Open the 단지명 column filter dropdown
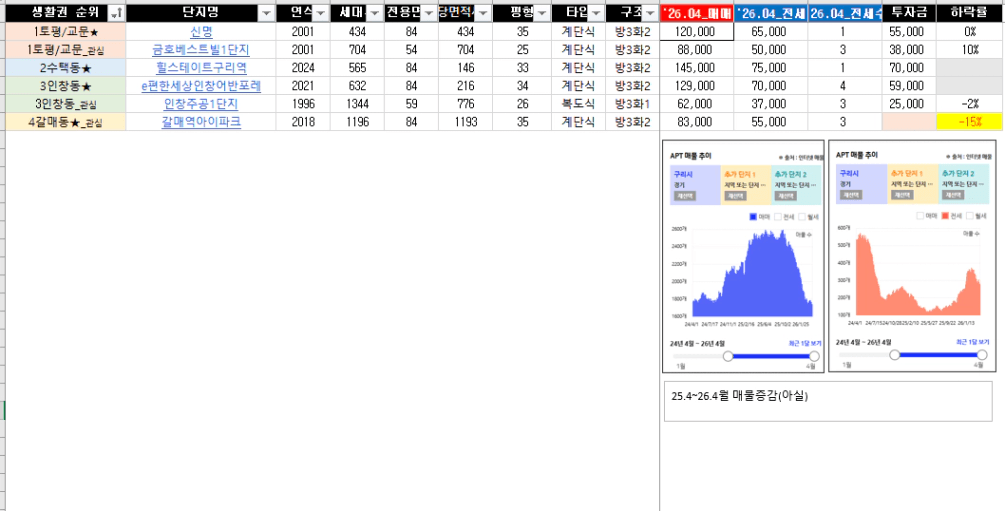 [x=265, y=13]
